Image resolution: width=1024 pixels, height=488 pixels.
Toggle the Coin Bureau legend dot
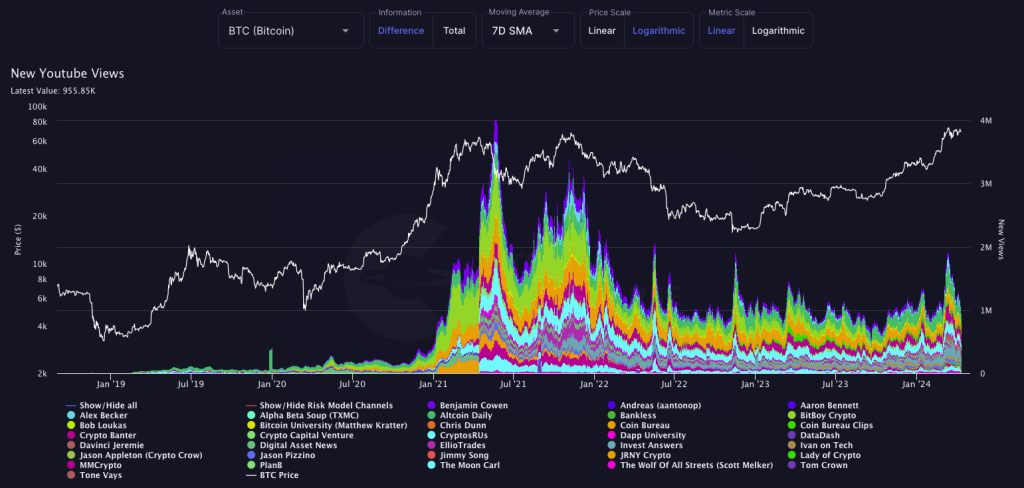click(x=611, y=424)
